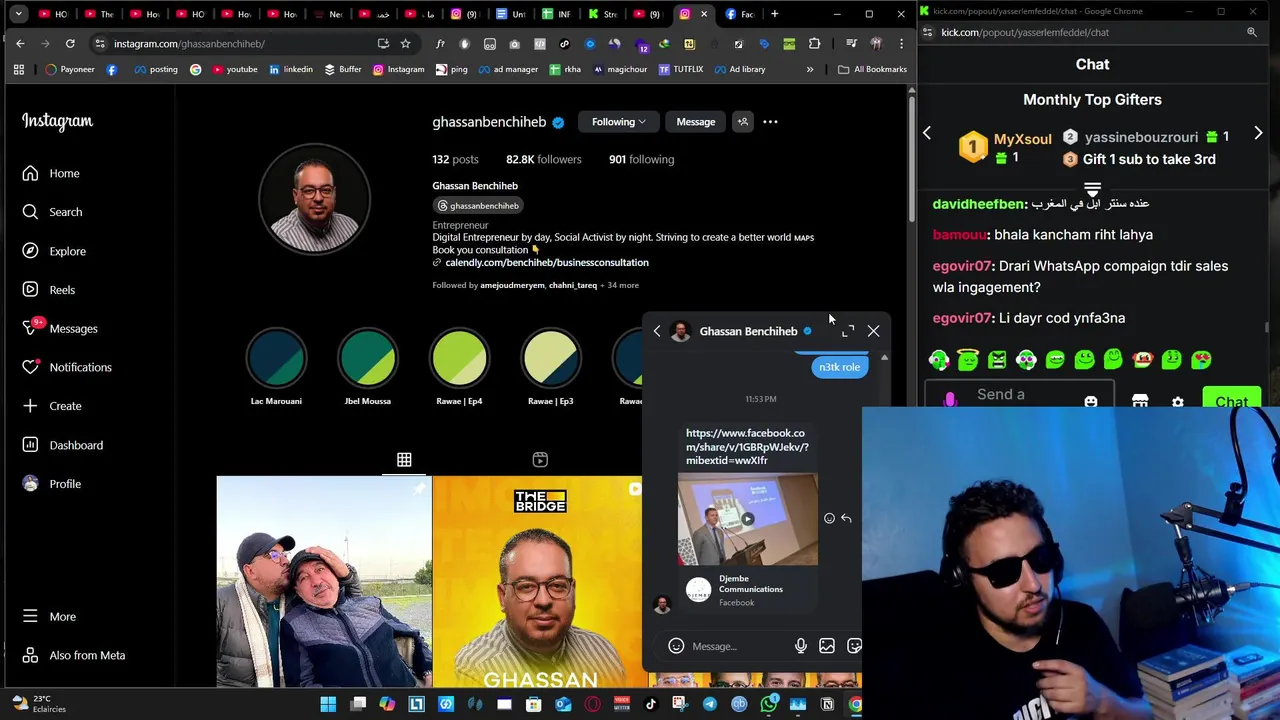The height and width of the screenshot is (720, 1280).
Task: Expand the hidden bookmarks chevron
Action: click(x=810, y=69)
